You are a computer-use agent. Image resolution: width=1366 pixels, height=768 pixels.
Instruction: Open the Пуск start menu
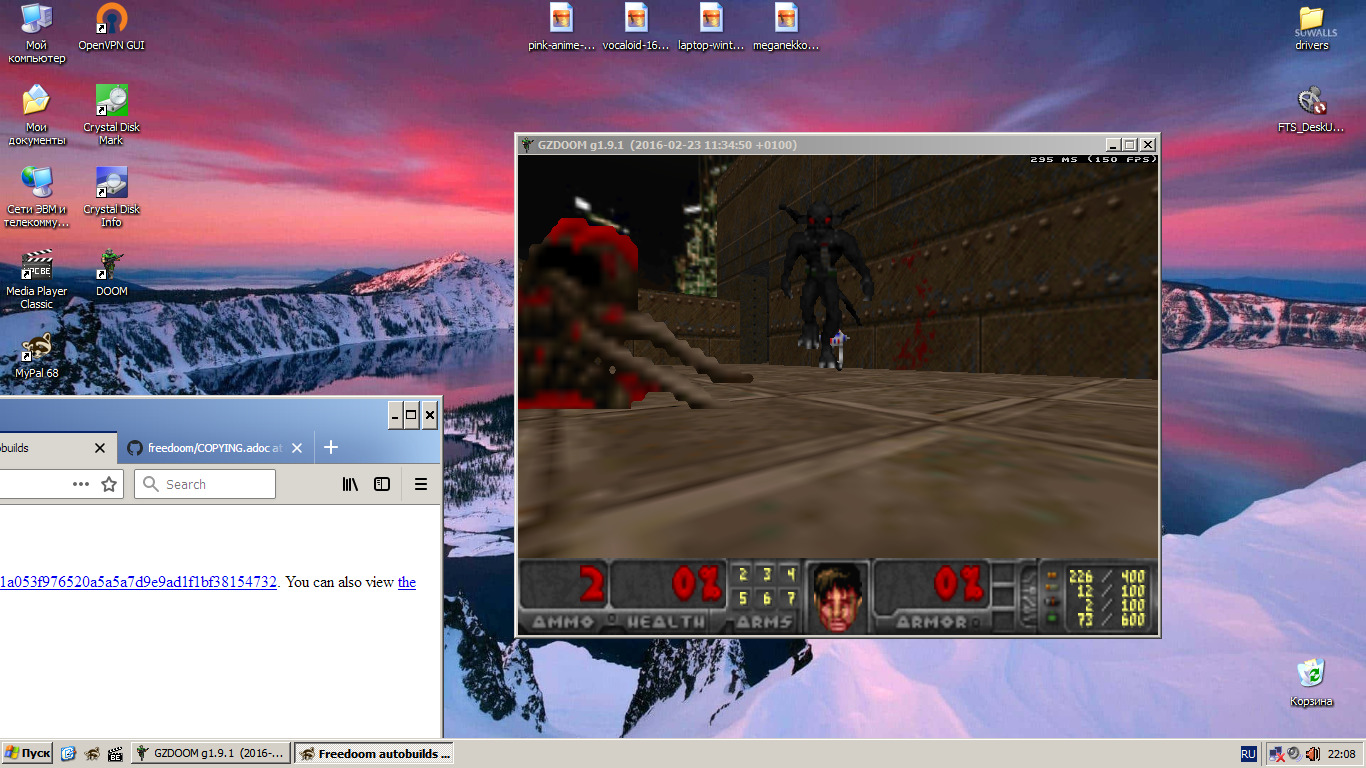click(28, 753)
